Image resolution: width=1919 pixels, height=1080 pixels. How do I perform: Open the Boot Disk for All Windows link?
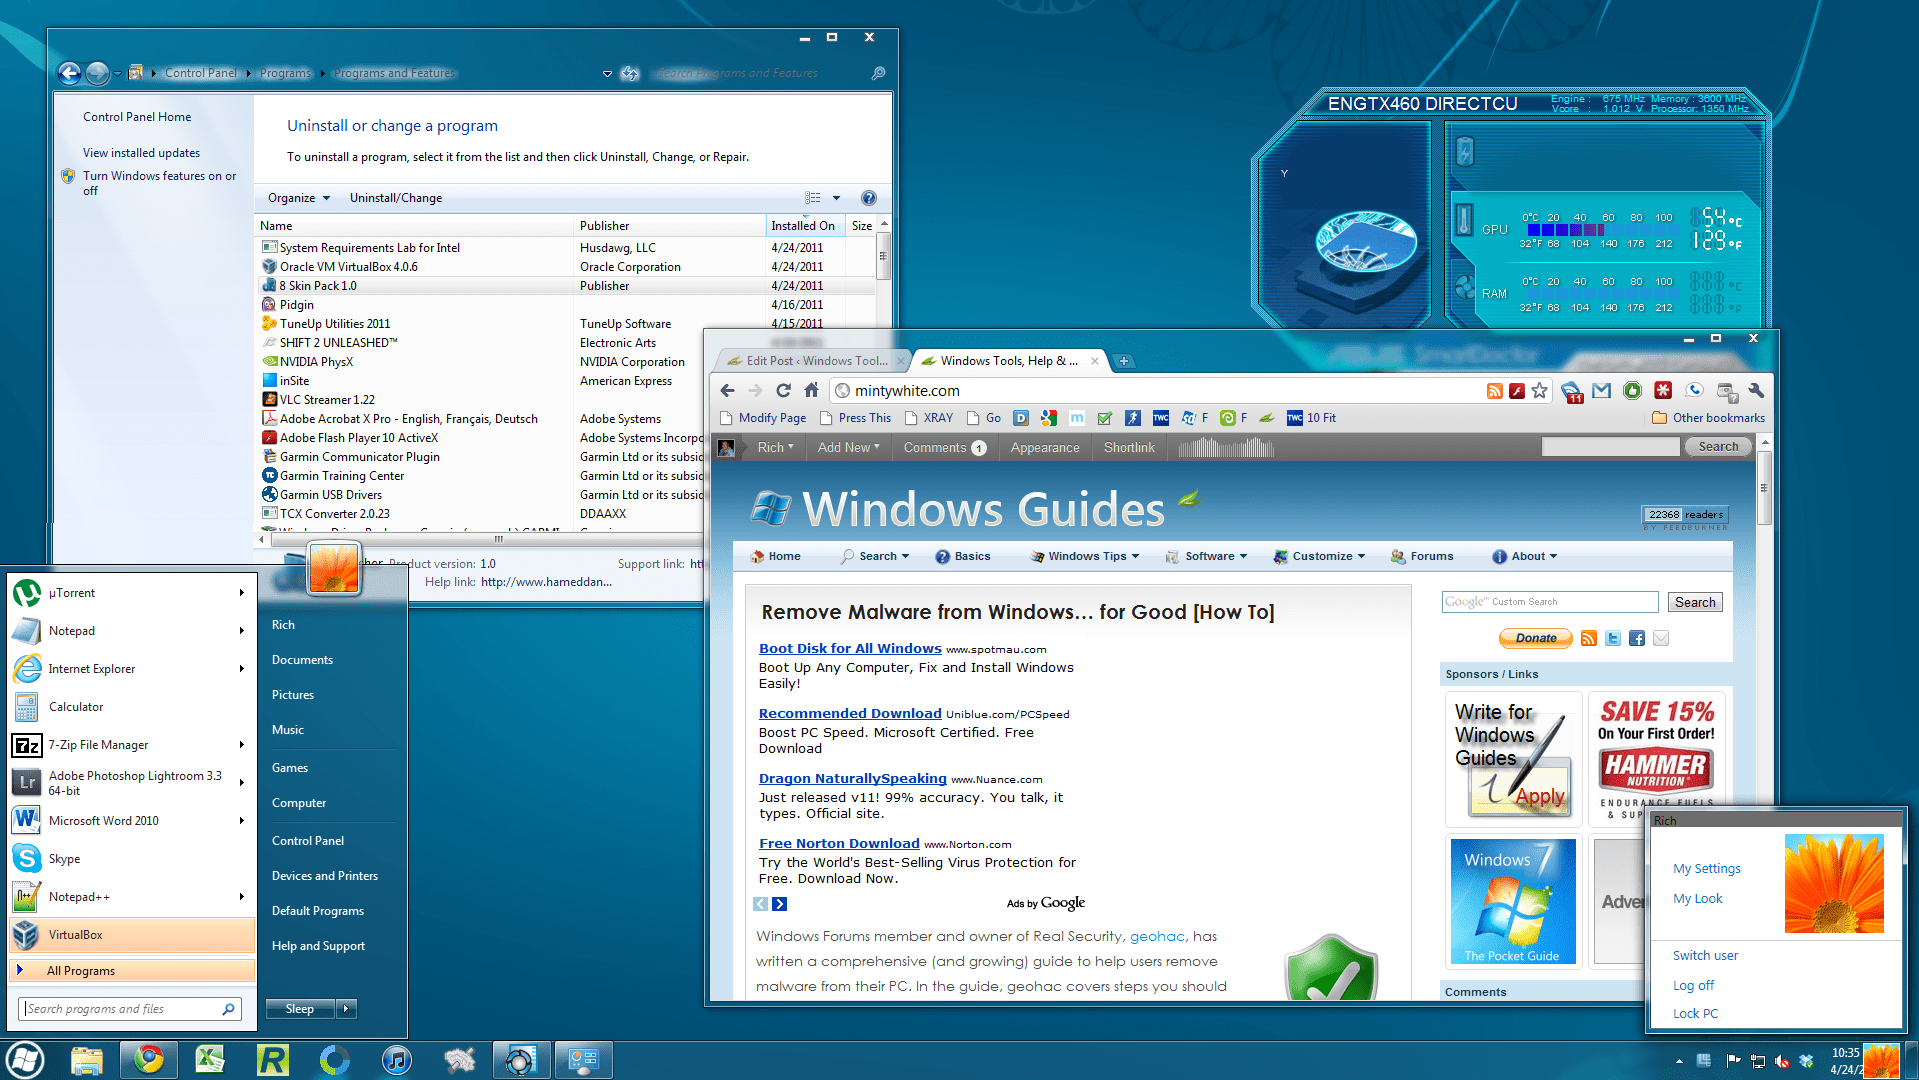[850, 648]
